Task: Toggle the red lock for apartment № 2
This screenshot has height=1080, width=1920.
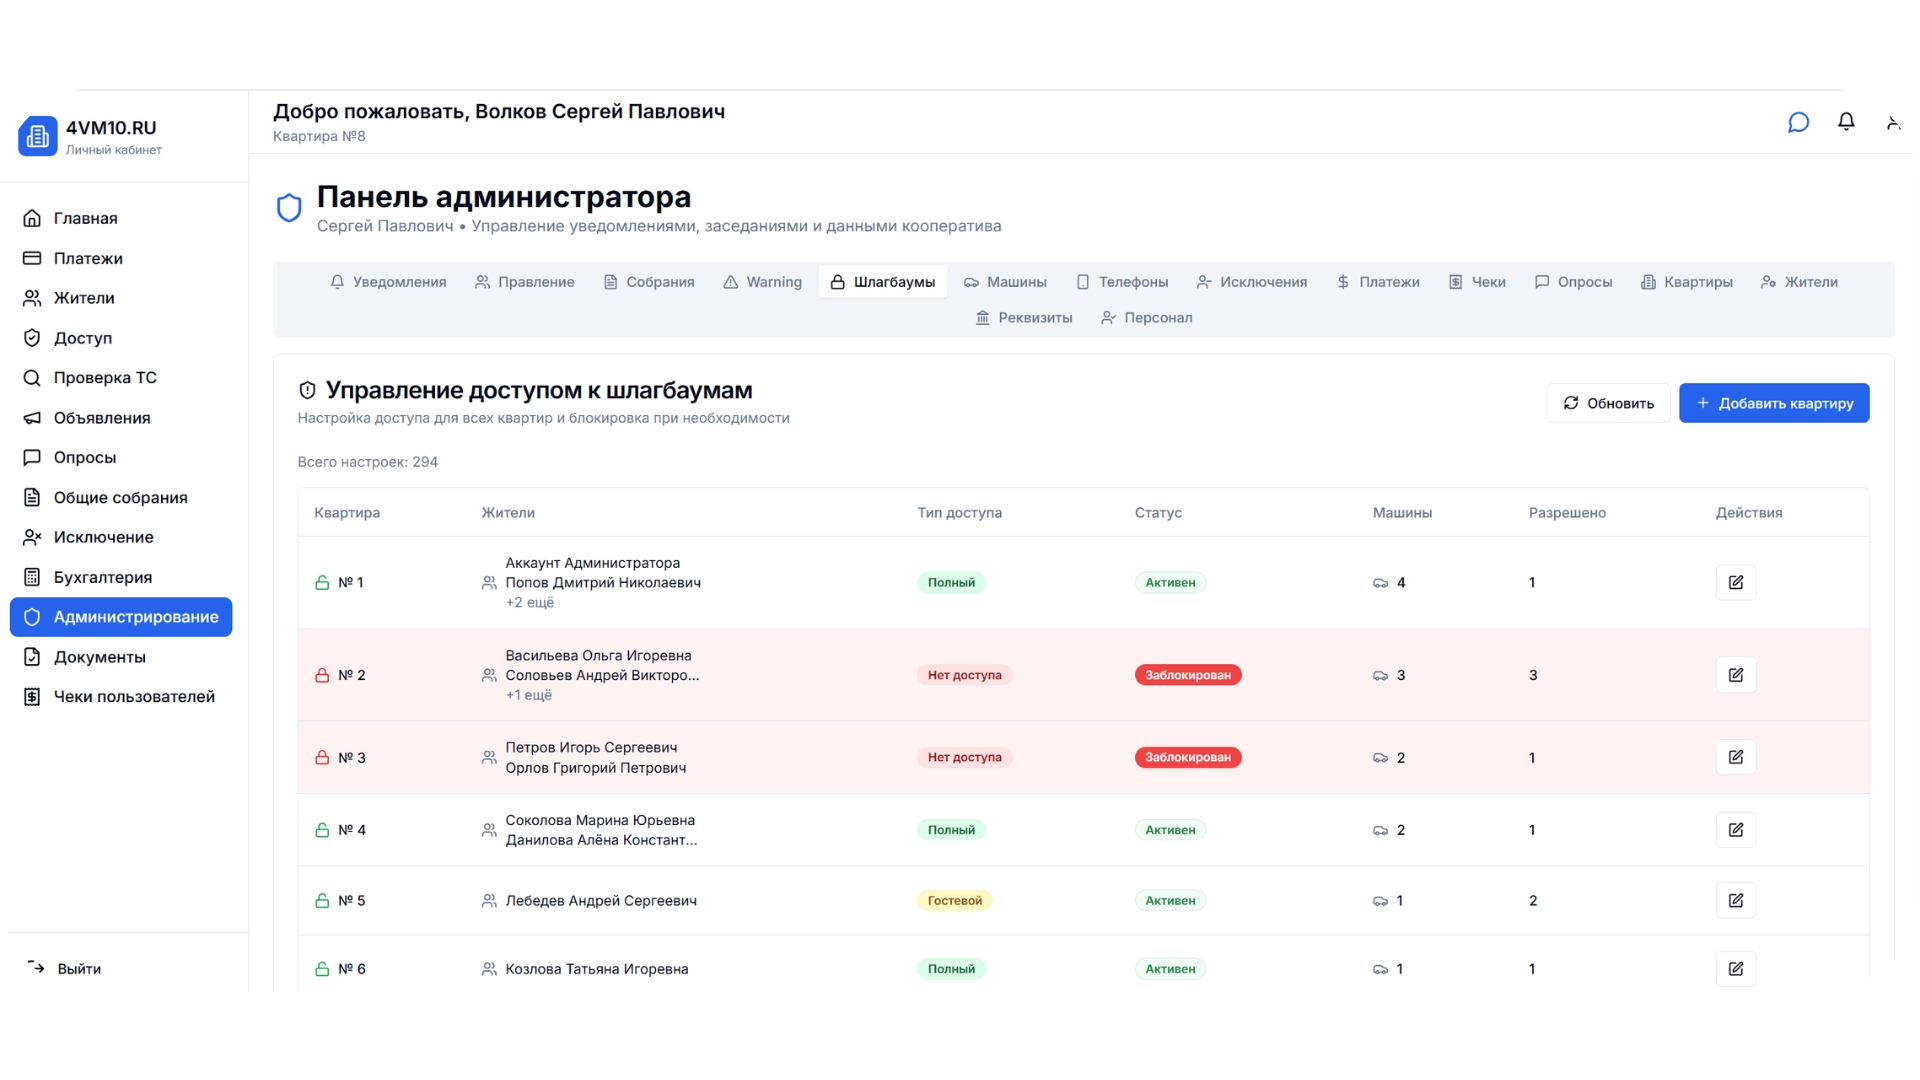Action: (x=322, y=675)
